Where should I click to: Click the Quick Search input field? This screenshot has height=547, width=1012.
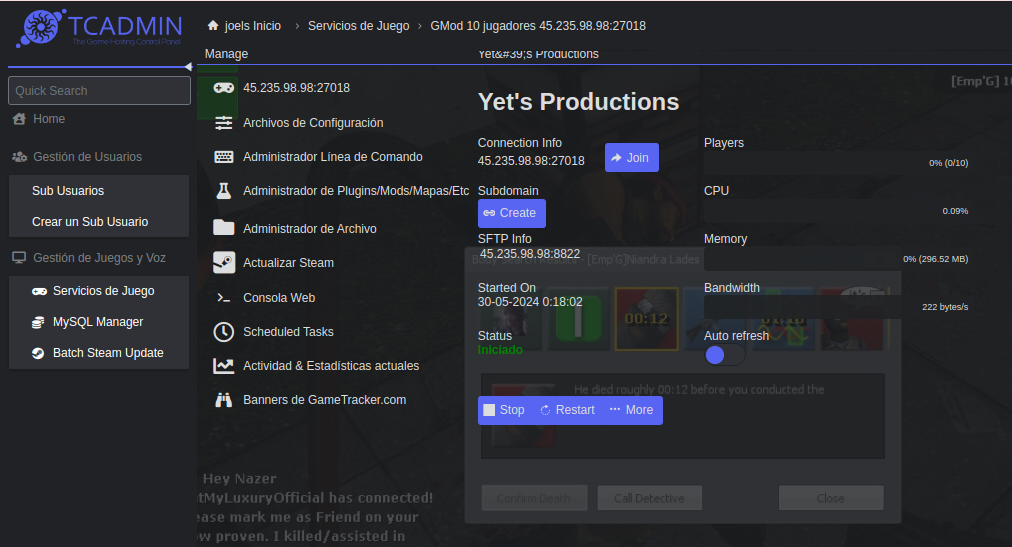click(x=99, y=91)
